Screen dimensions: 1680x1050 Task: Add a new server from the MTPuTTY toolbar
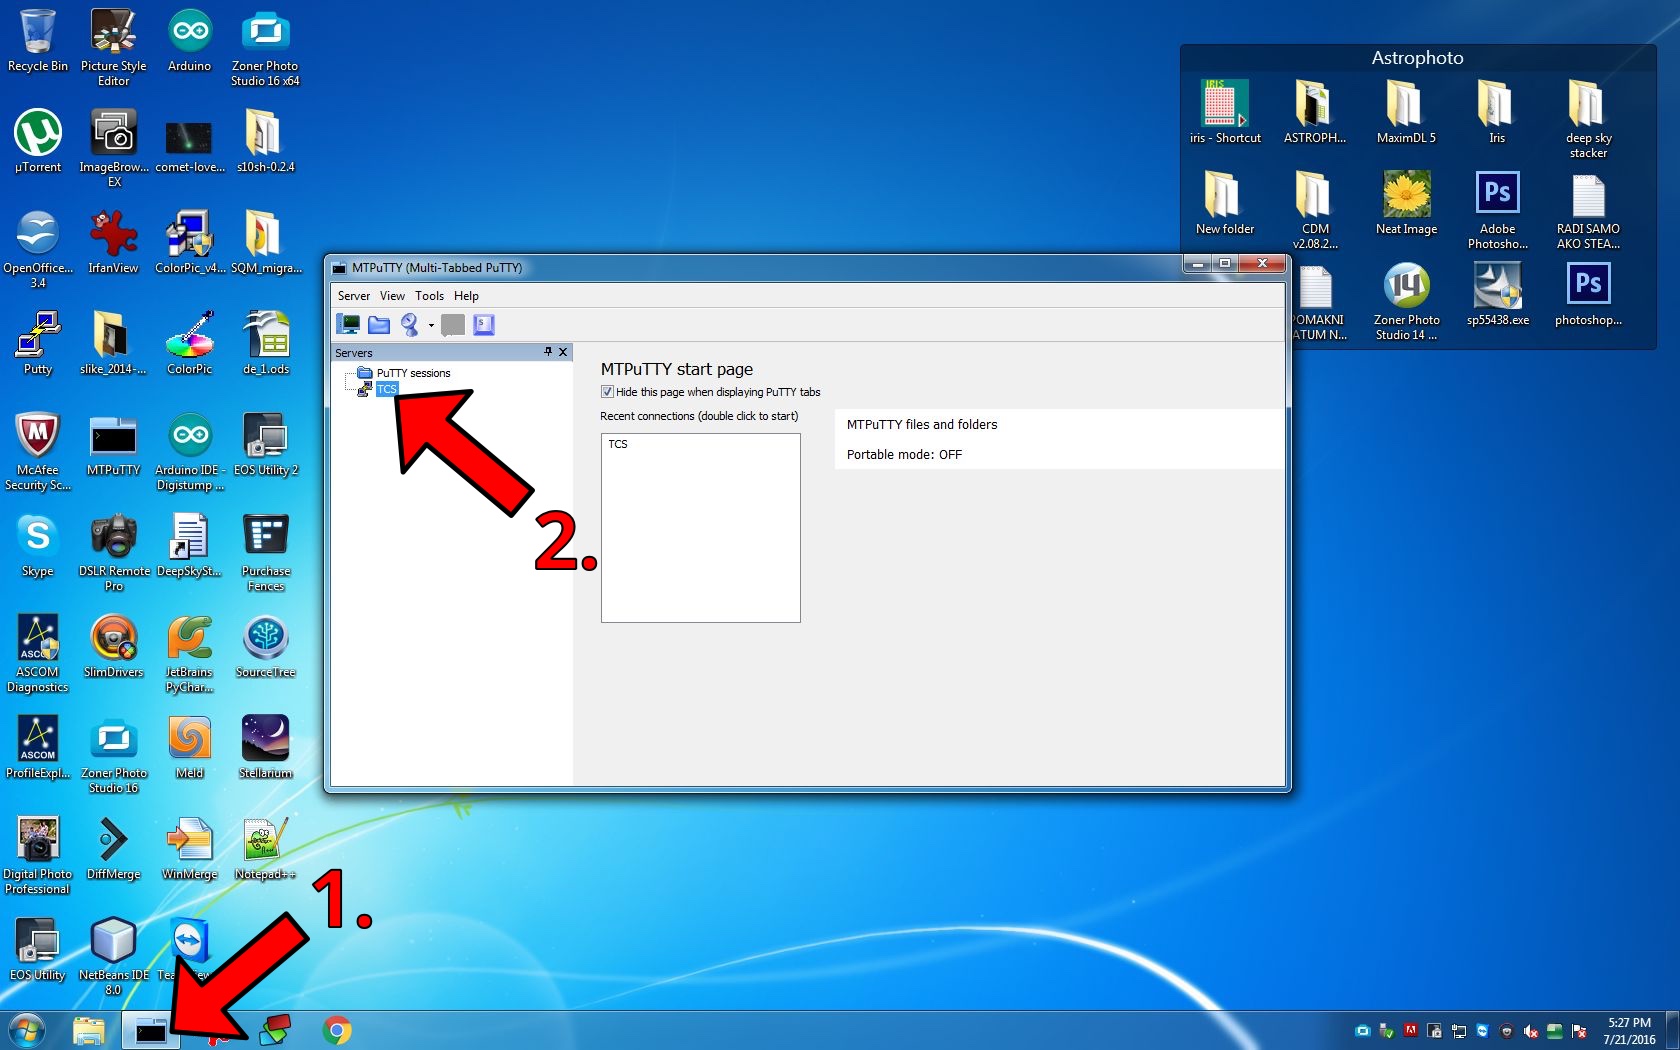(x=349, y=324)
